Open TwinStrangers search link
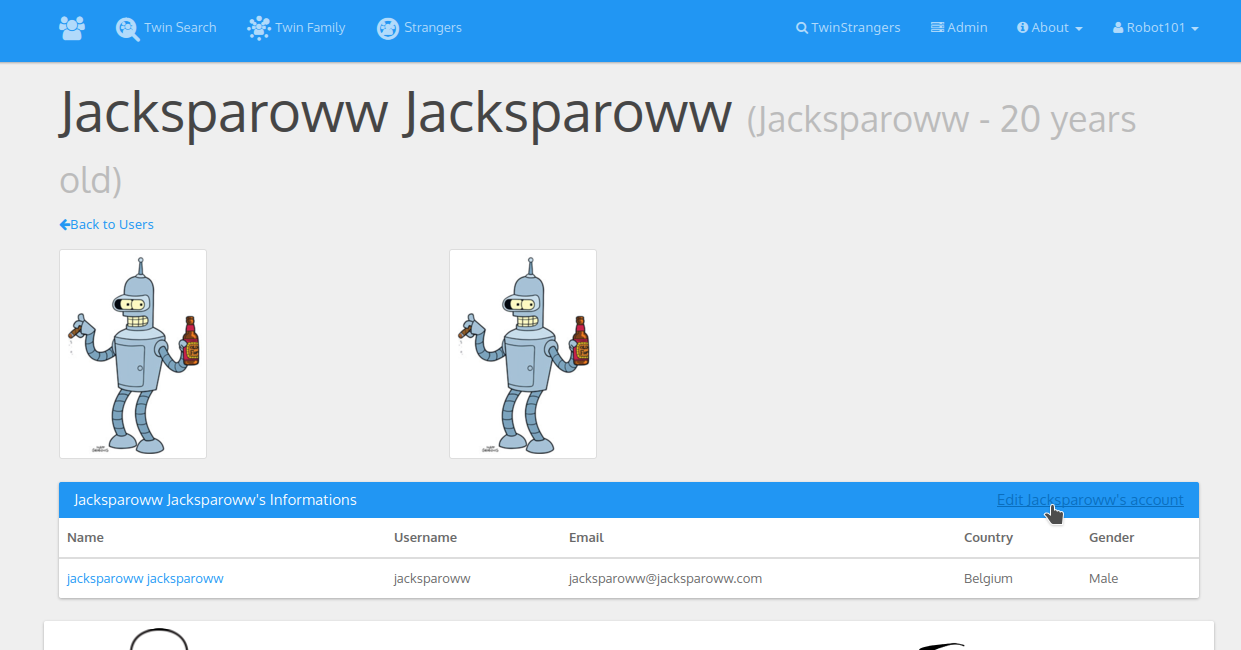Viewport: 1241px width, 650px height. pyautogui.click(x=848, y=28)
